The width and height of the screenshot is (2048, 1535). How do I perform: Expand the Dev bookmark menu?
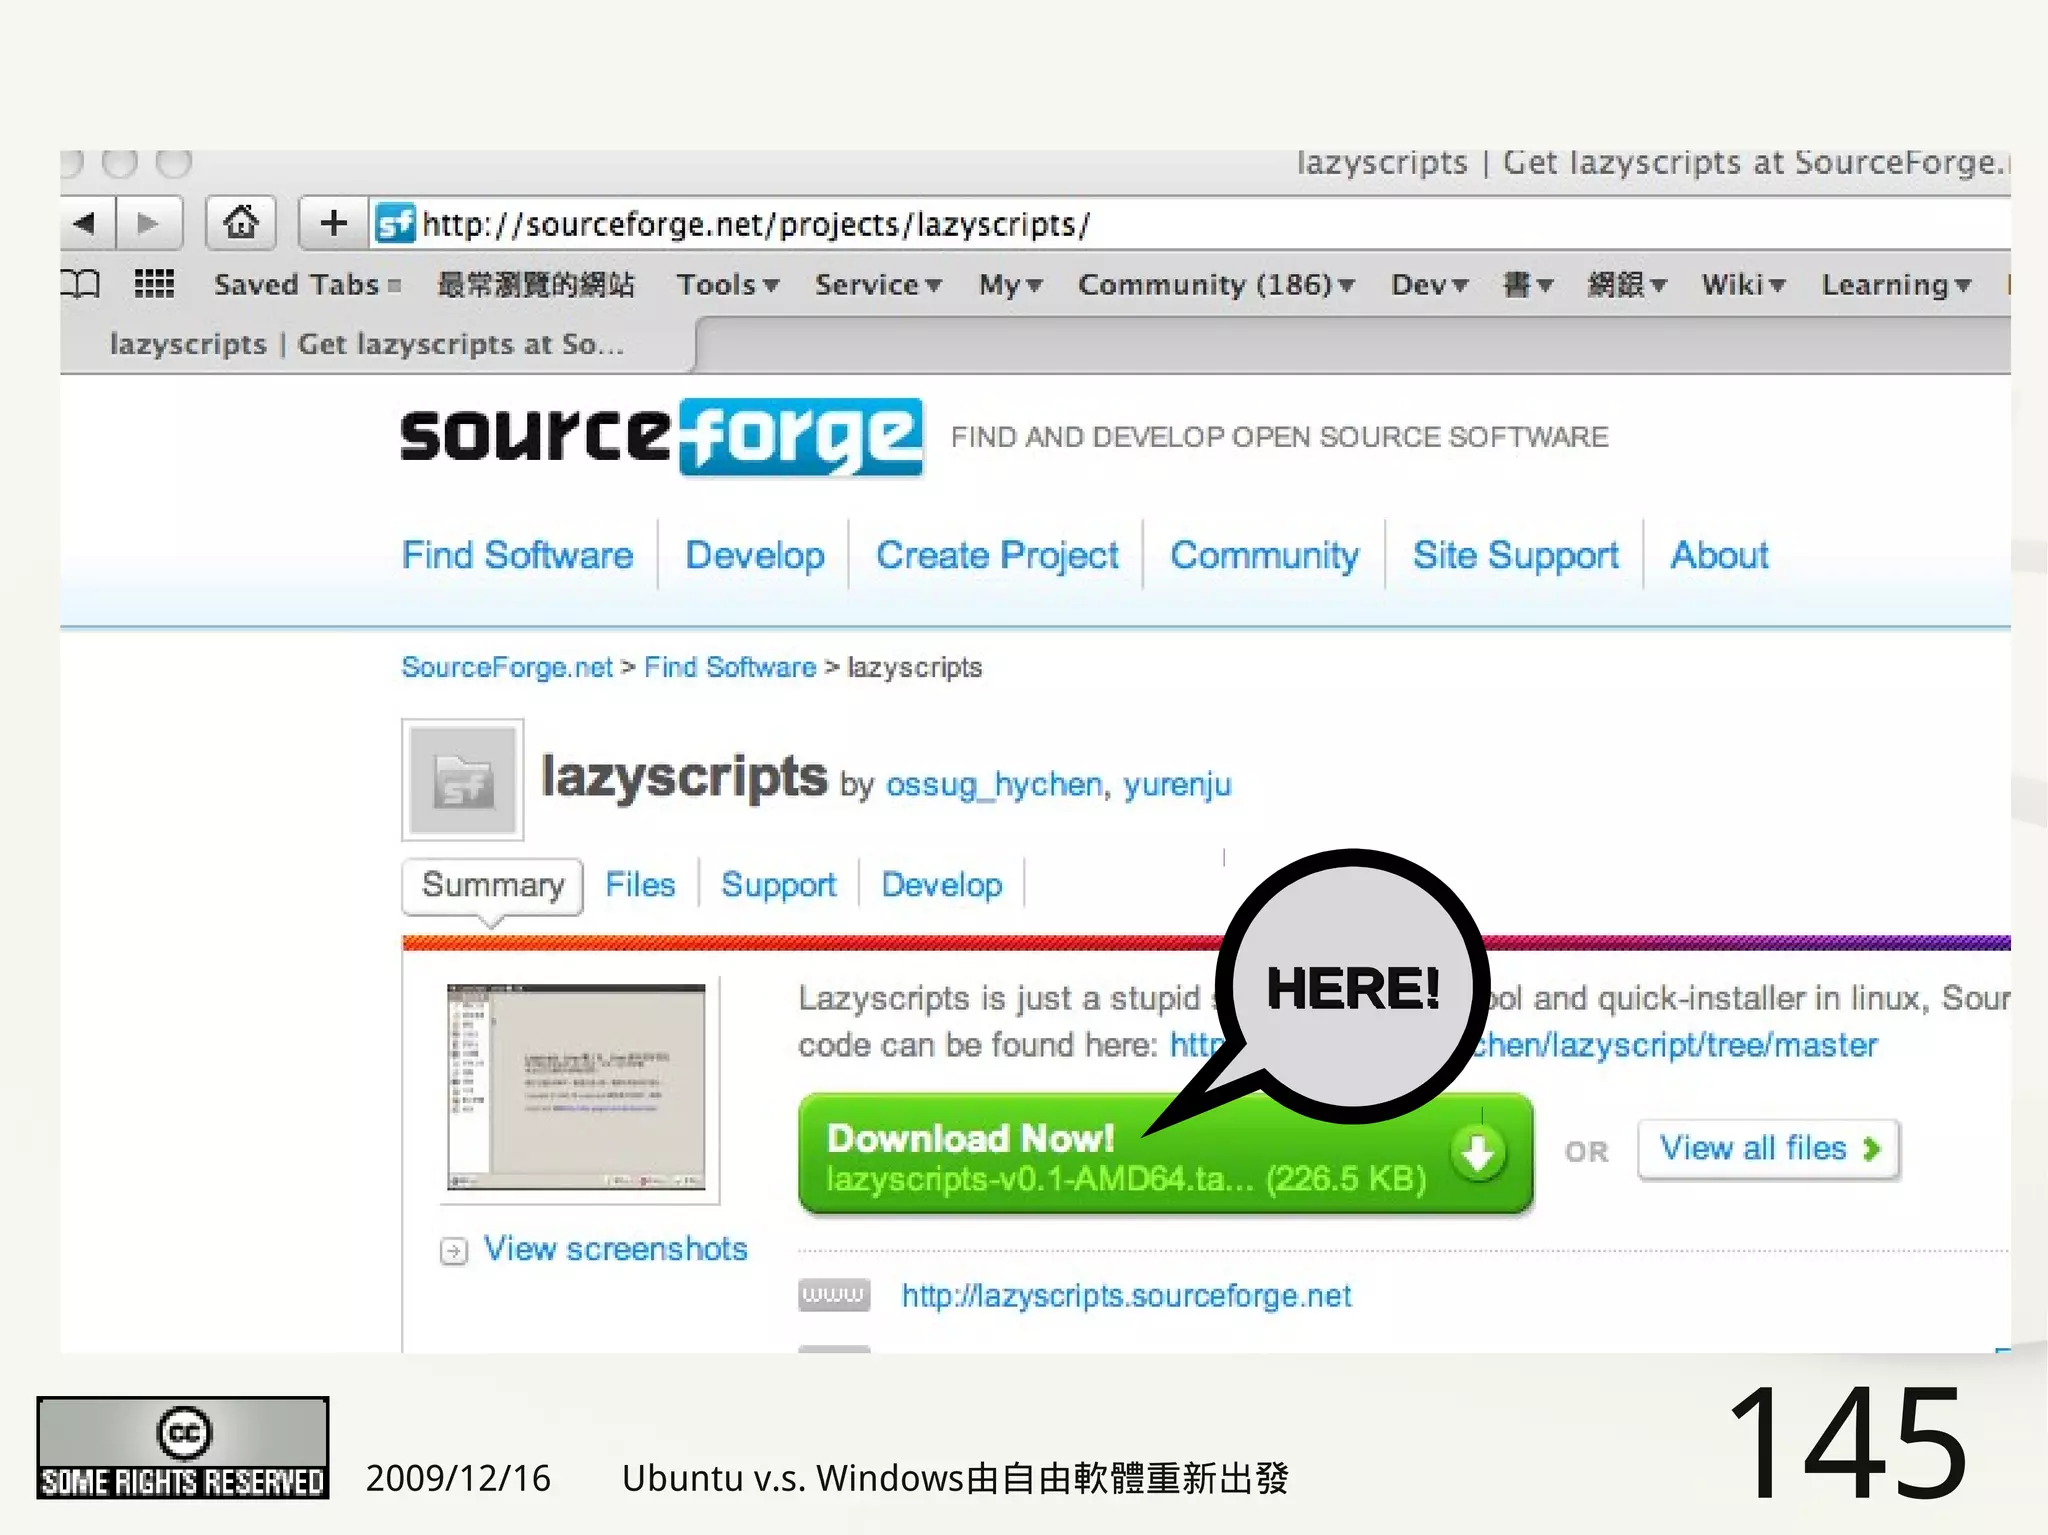click(x=1430, y=285)
